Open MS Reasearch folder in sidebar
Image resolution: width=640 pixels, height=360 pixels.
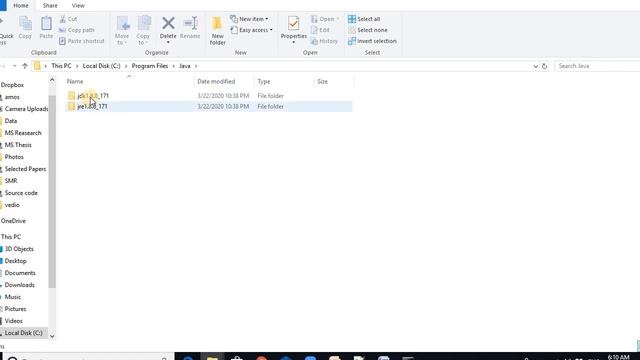click(x=23, y=133)
